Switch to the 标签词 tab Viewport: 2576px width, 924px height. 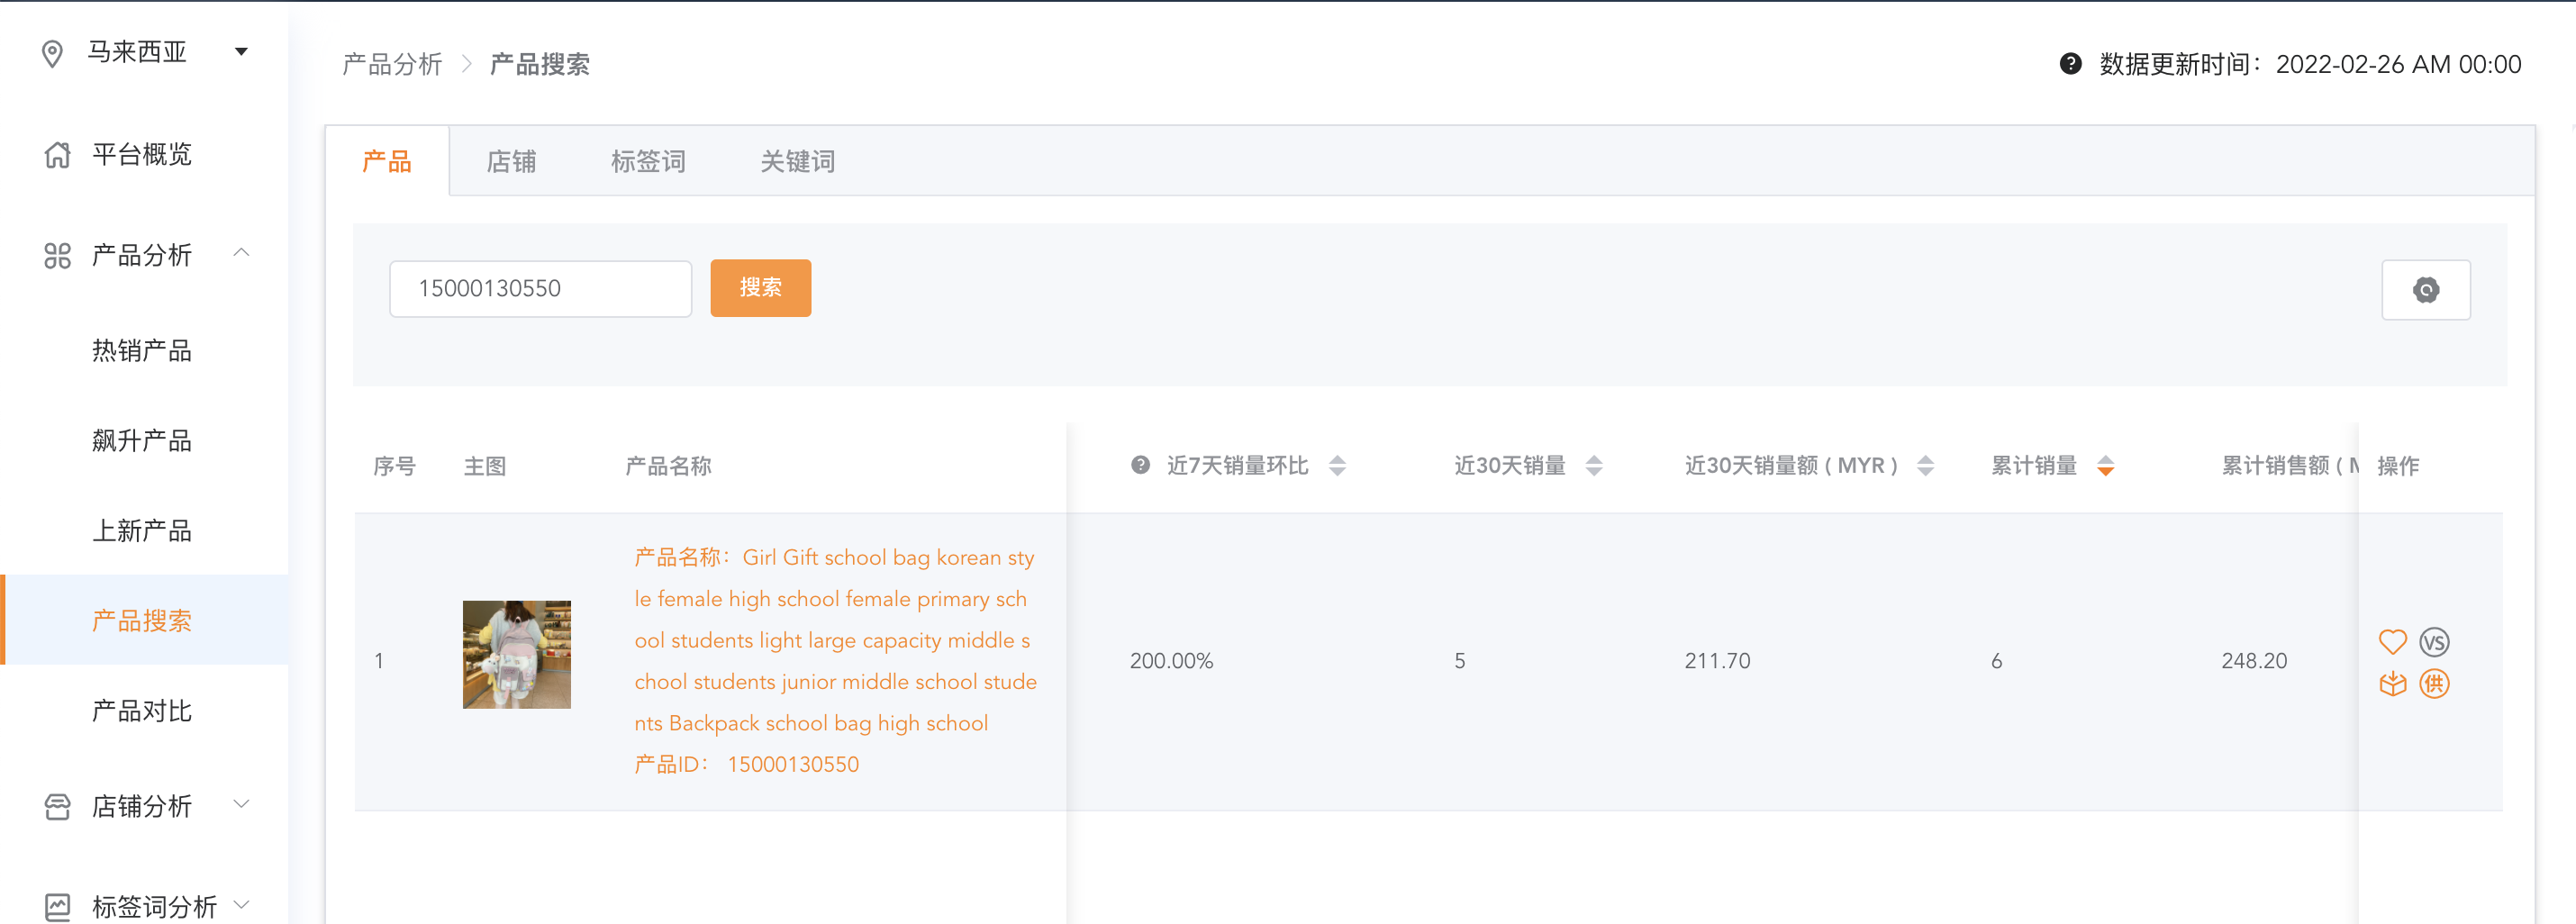tap(648, 161)
